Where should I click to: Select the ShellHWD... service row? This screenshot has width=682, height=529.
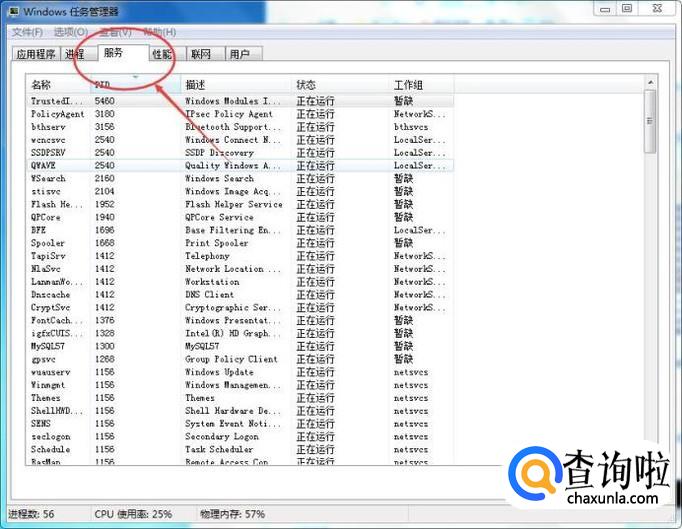[x=240, y=411]
